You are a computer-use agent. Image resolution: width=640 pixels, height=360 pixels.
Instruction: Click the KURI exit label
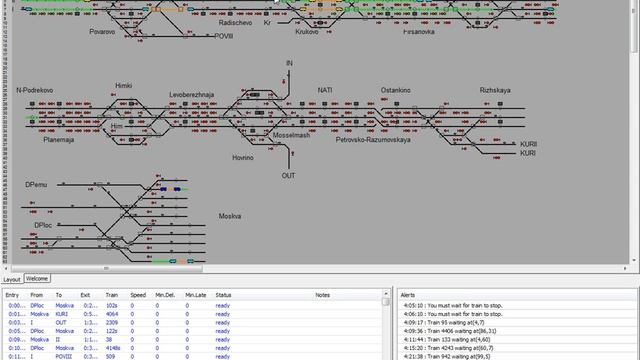pos(527,153)
